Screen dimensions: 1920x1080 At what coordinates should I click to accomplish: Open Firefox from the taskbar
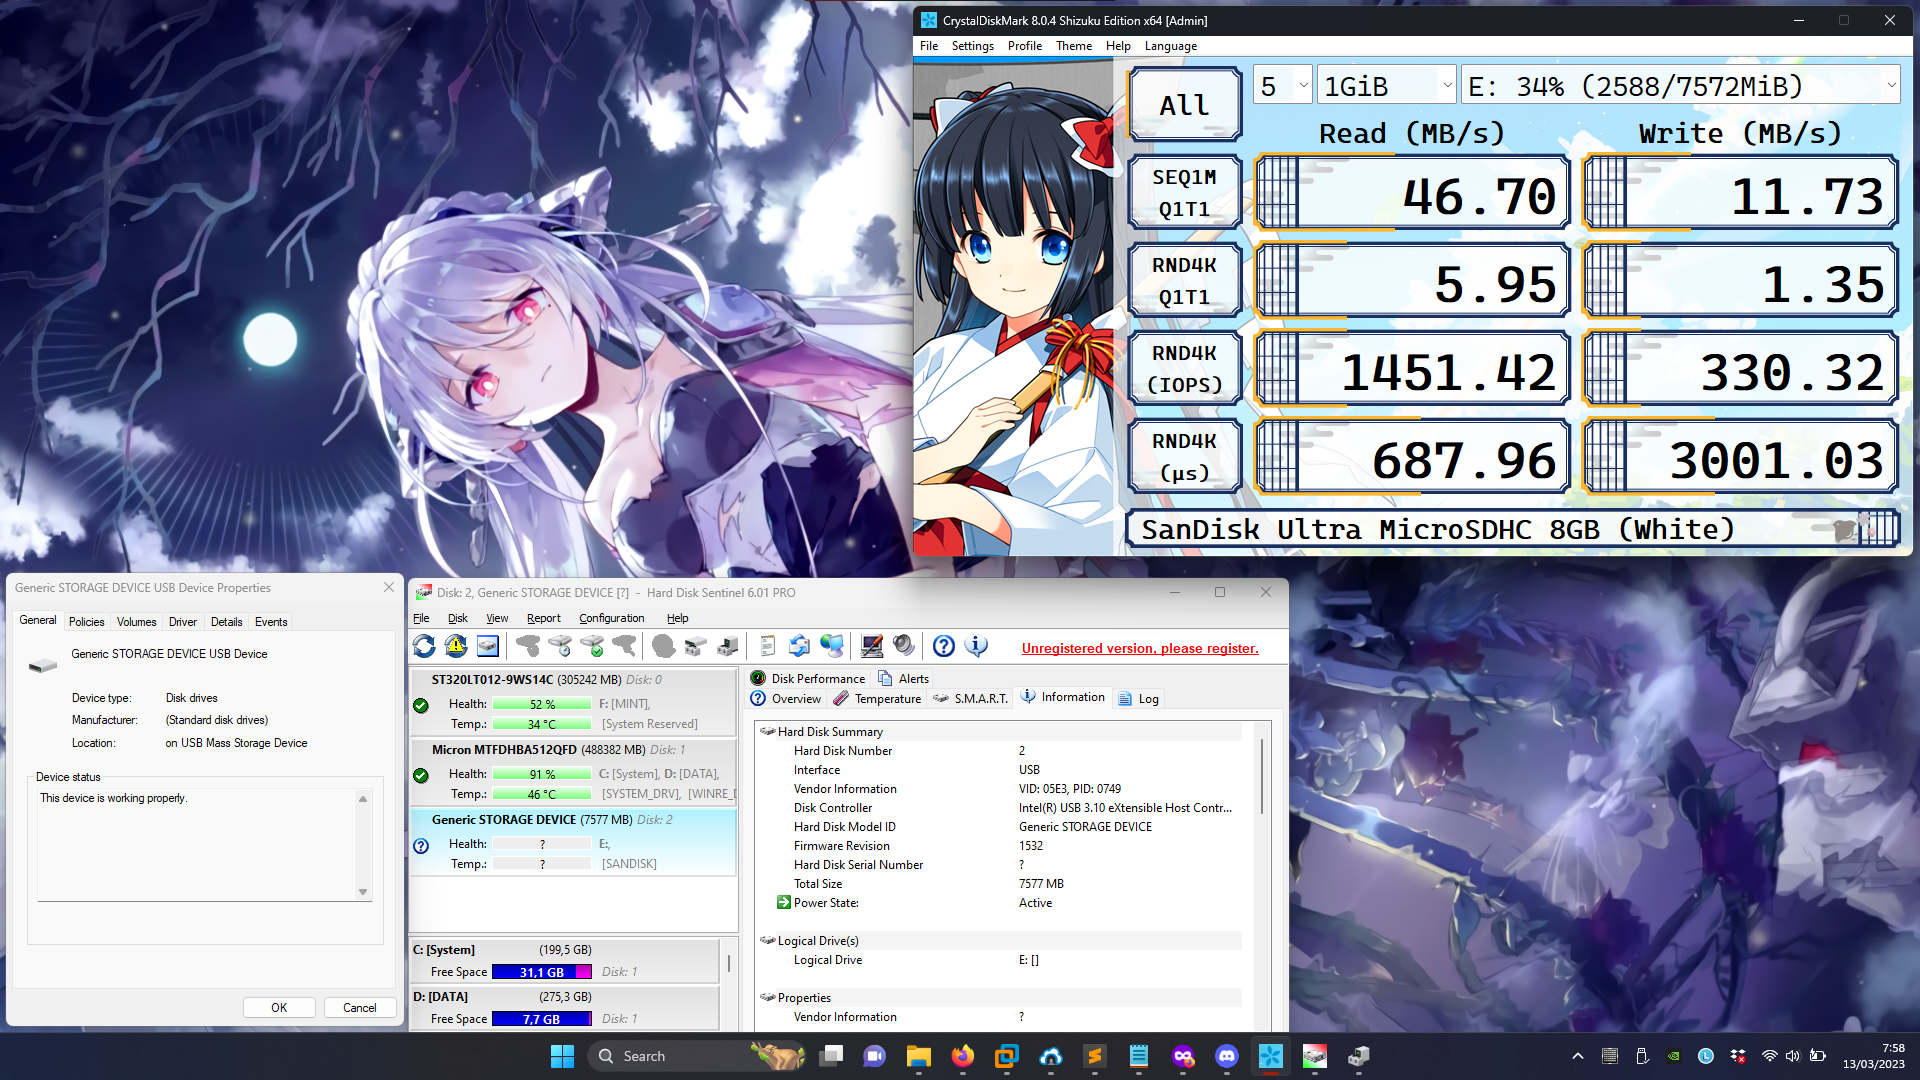(x=962, y=1056)
